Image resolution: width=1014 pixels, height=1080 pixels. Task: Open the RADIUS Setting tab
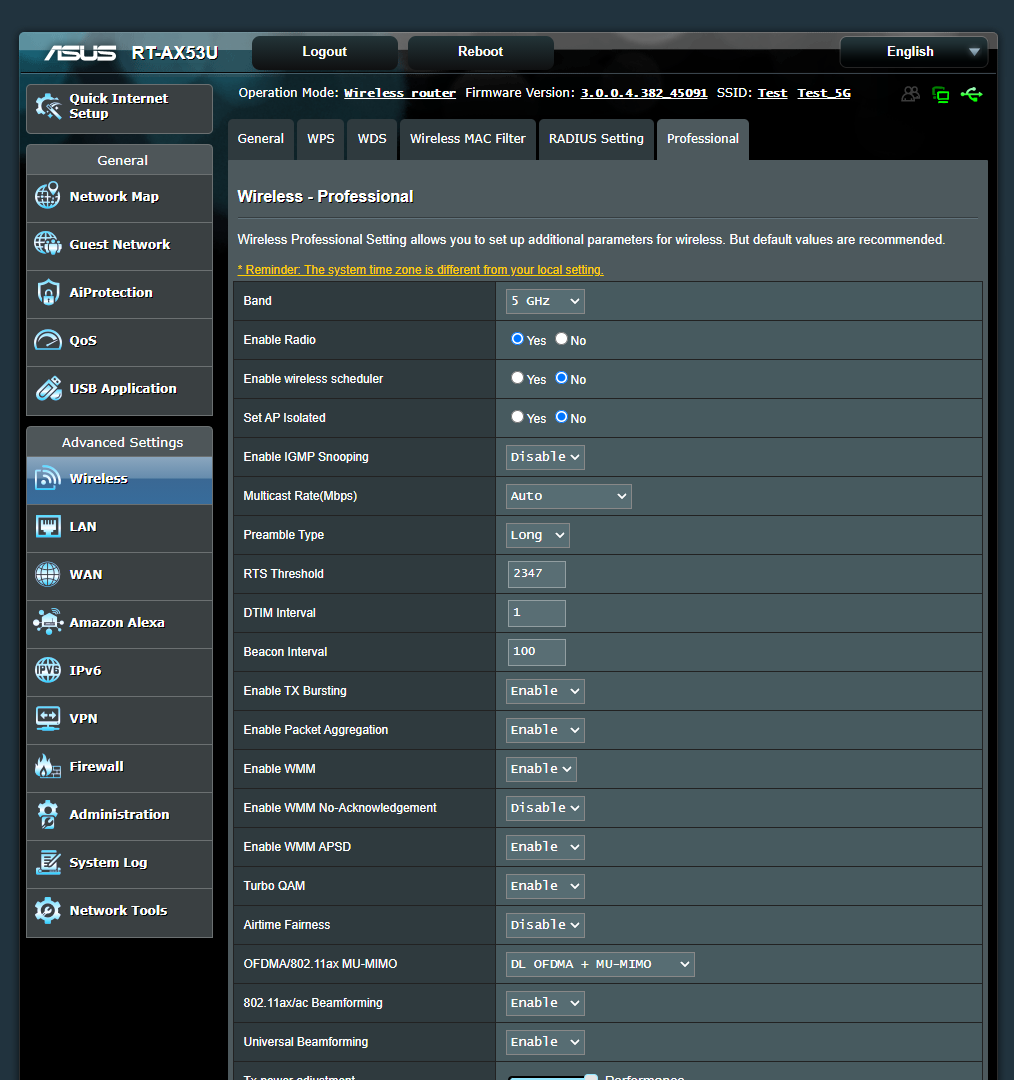596,139
